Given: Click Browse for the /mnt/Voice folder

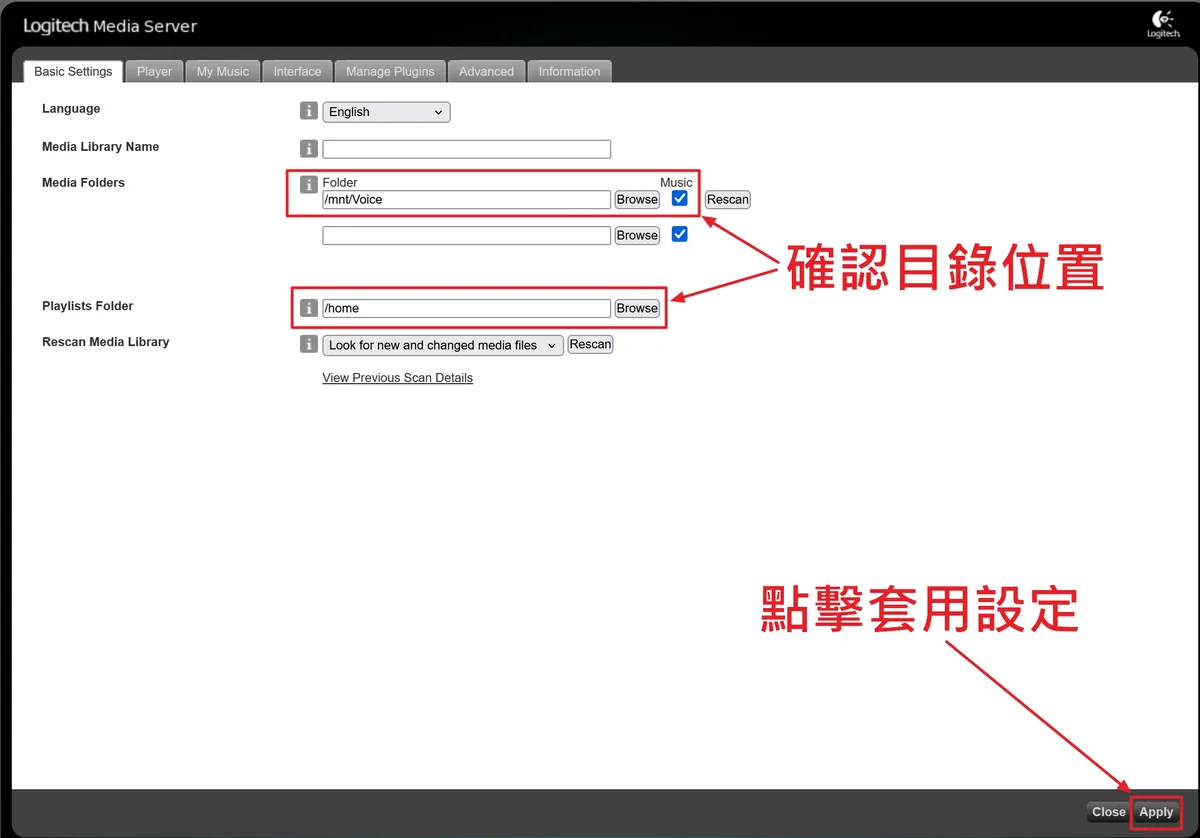Looking at the screenshot, I should (637, 199).
